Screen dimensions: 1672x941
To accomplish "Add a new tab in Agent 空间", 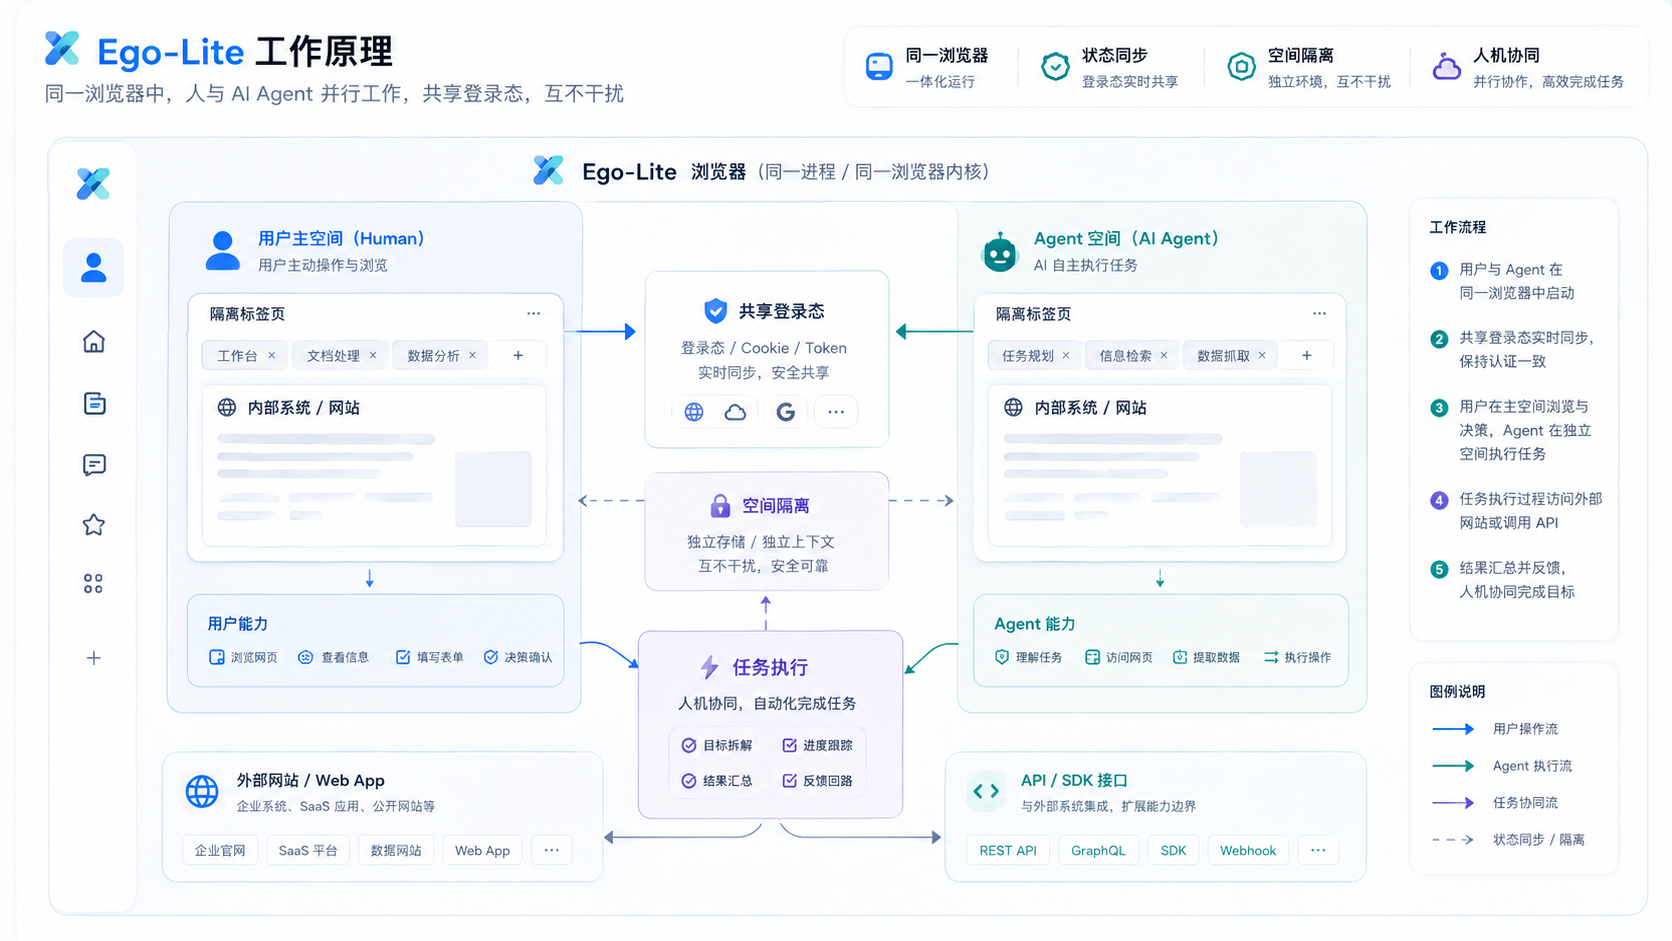I will click(1306, 355).
